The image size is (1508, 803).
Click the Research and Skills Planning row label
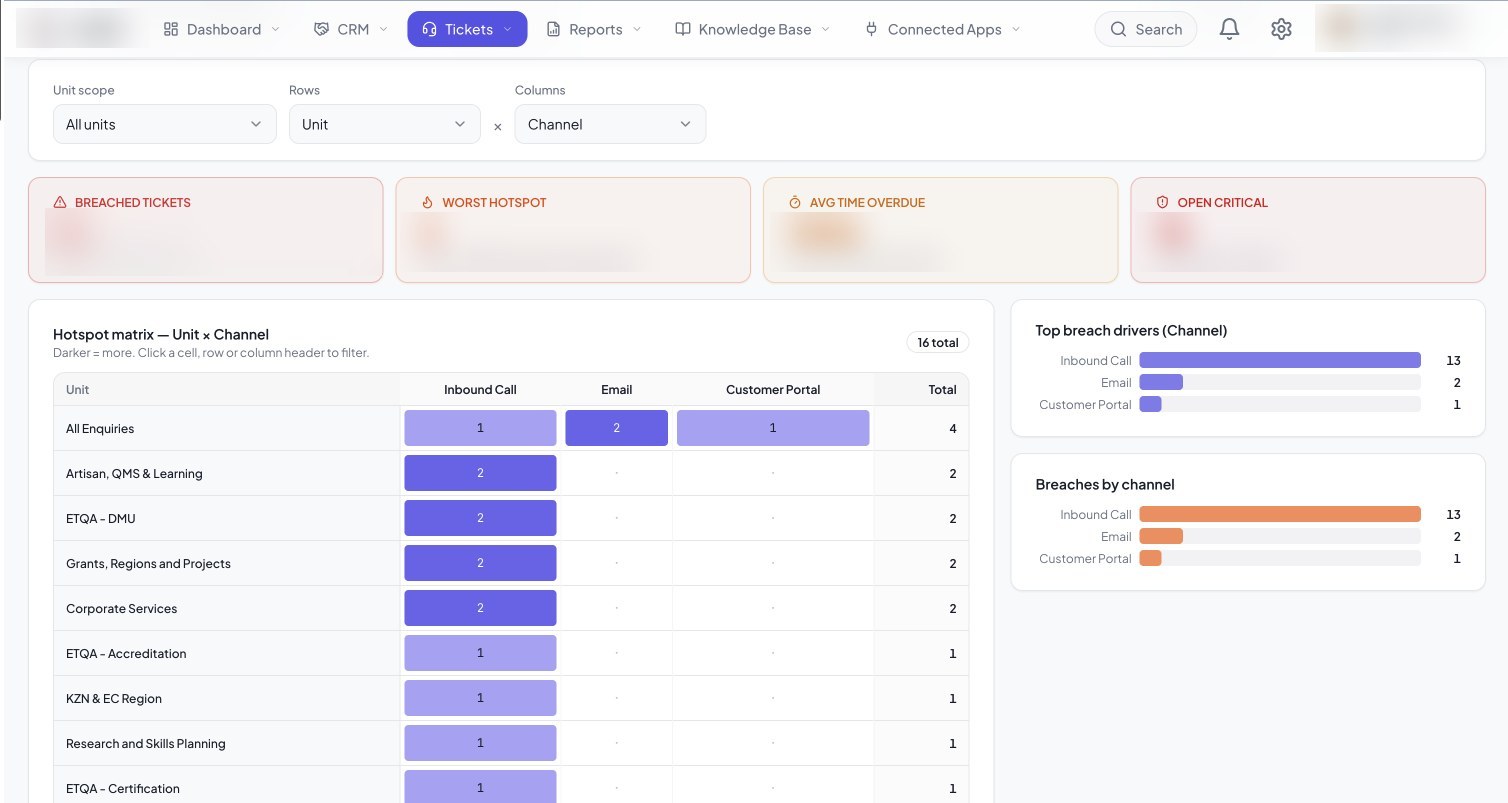(146, 743)
